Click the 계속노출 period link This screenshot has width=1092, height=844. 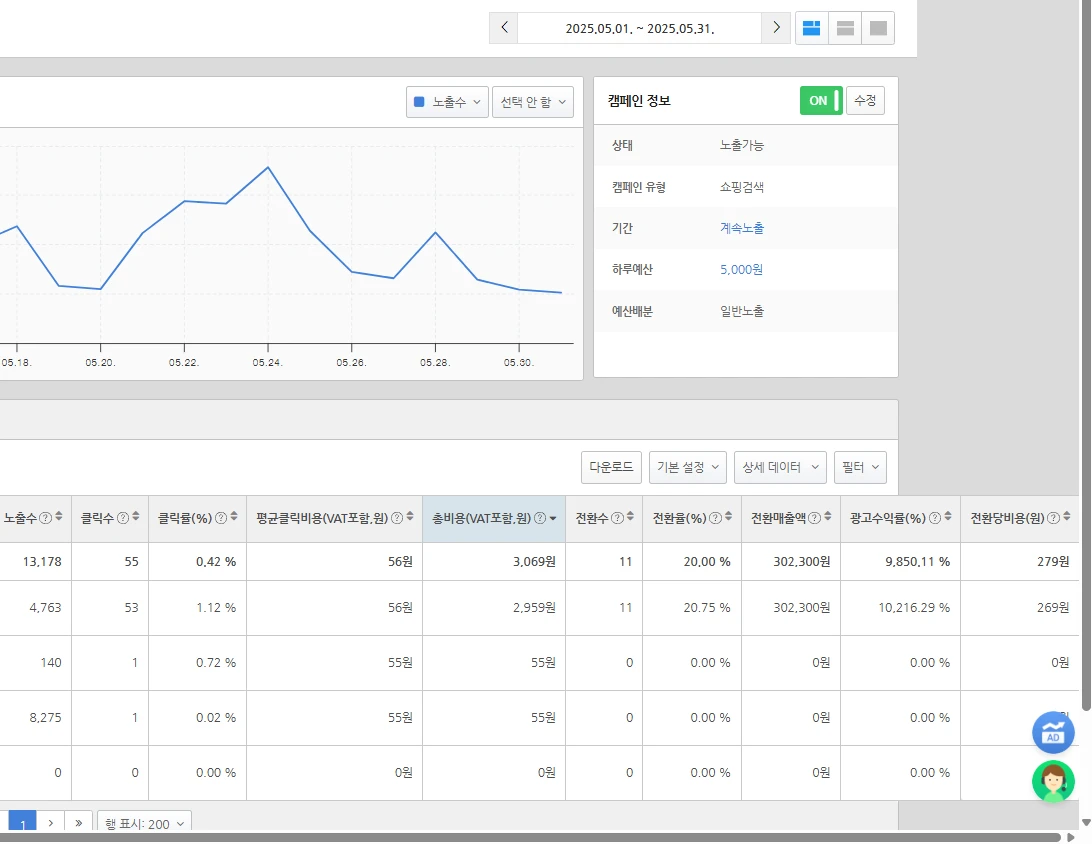(742, 228)
